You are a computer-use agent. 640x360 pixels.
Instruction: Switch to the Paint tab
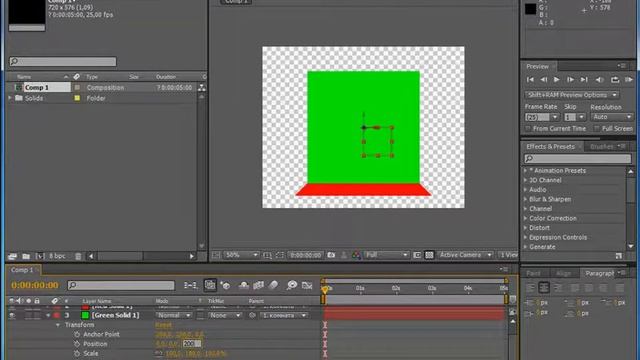(533, 273)
